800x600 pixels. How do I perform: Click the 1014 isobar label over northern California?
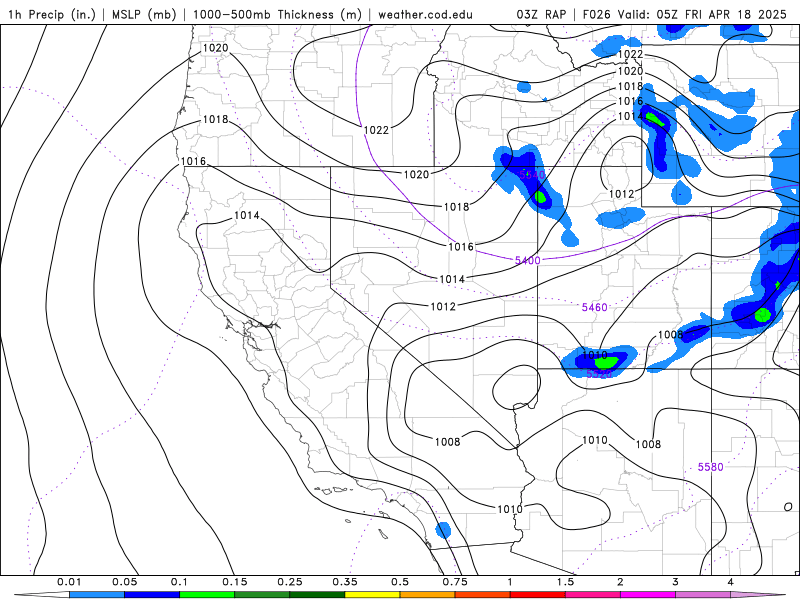(x=247, y=215)
